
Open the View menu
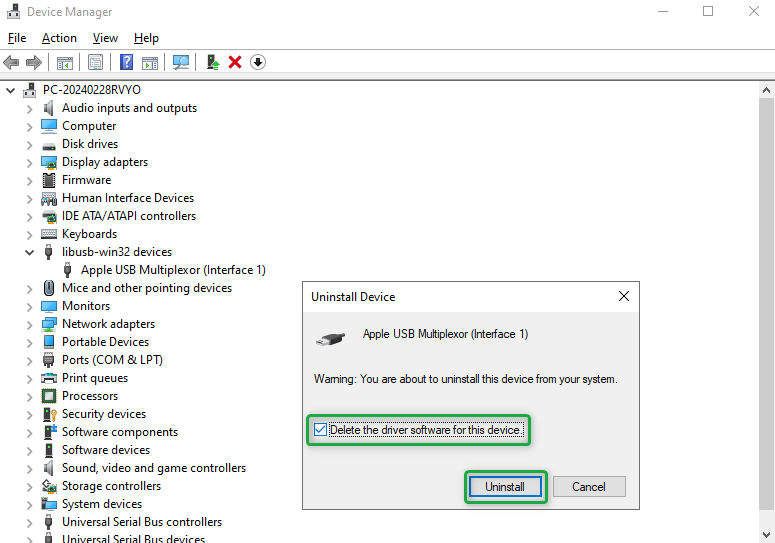(x=105, y=38)
